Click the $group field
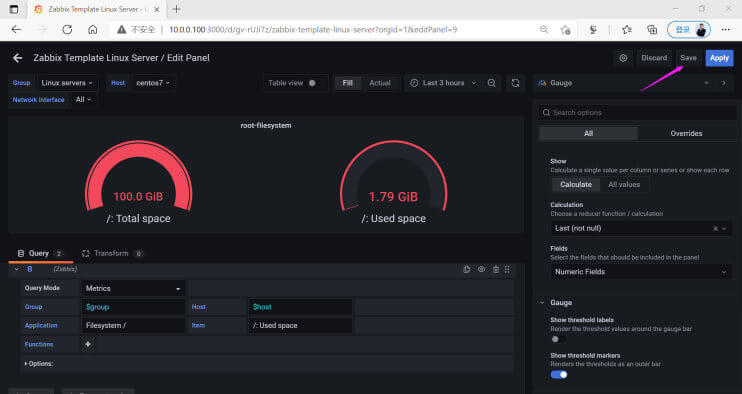The image size is (742, 394). [133, 307]
